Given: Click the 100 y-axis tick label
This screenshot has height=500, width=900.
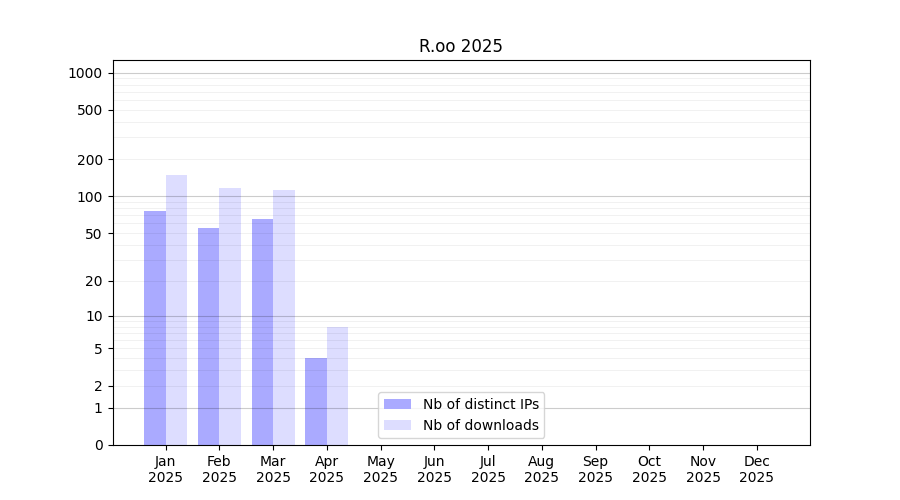Looking at the screenshot, I should 91,197.
